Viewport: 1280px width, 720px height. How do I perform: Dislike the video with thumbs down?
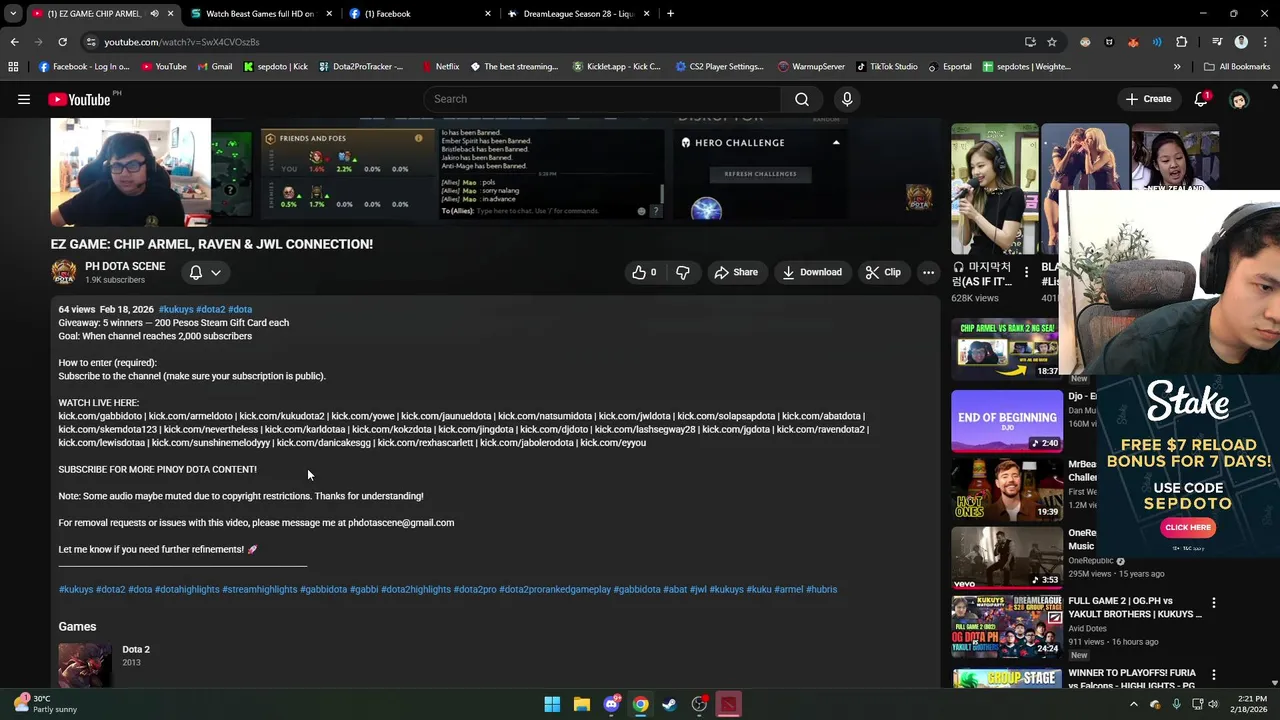point(683,272)
